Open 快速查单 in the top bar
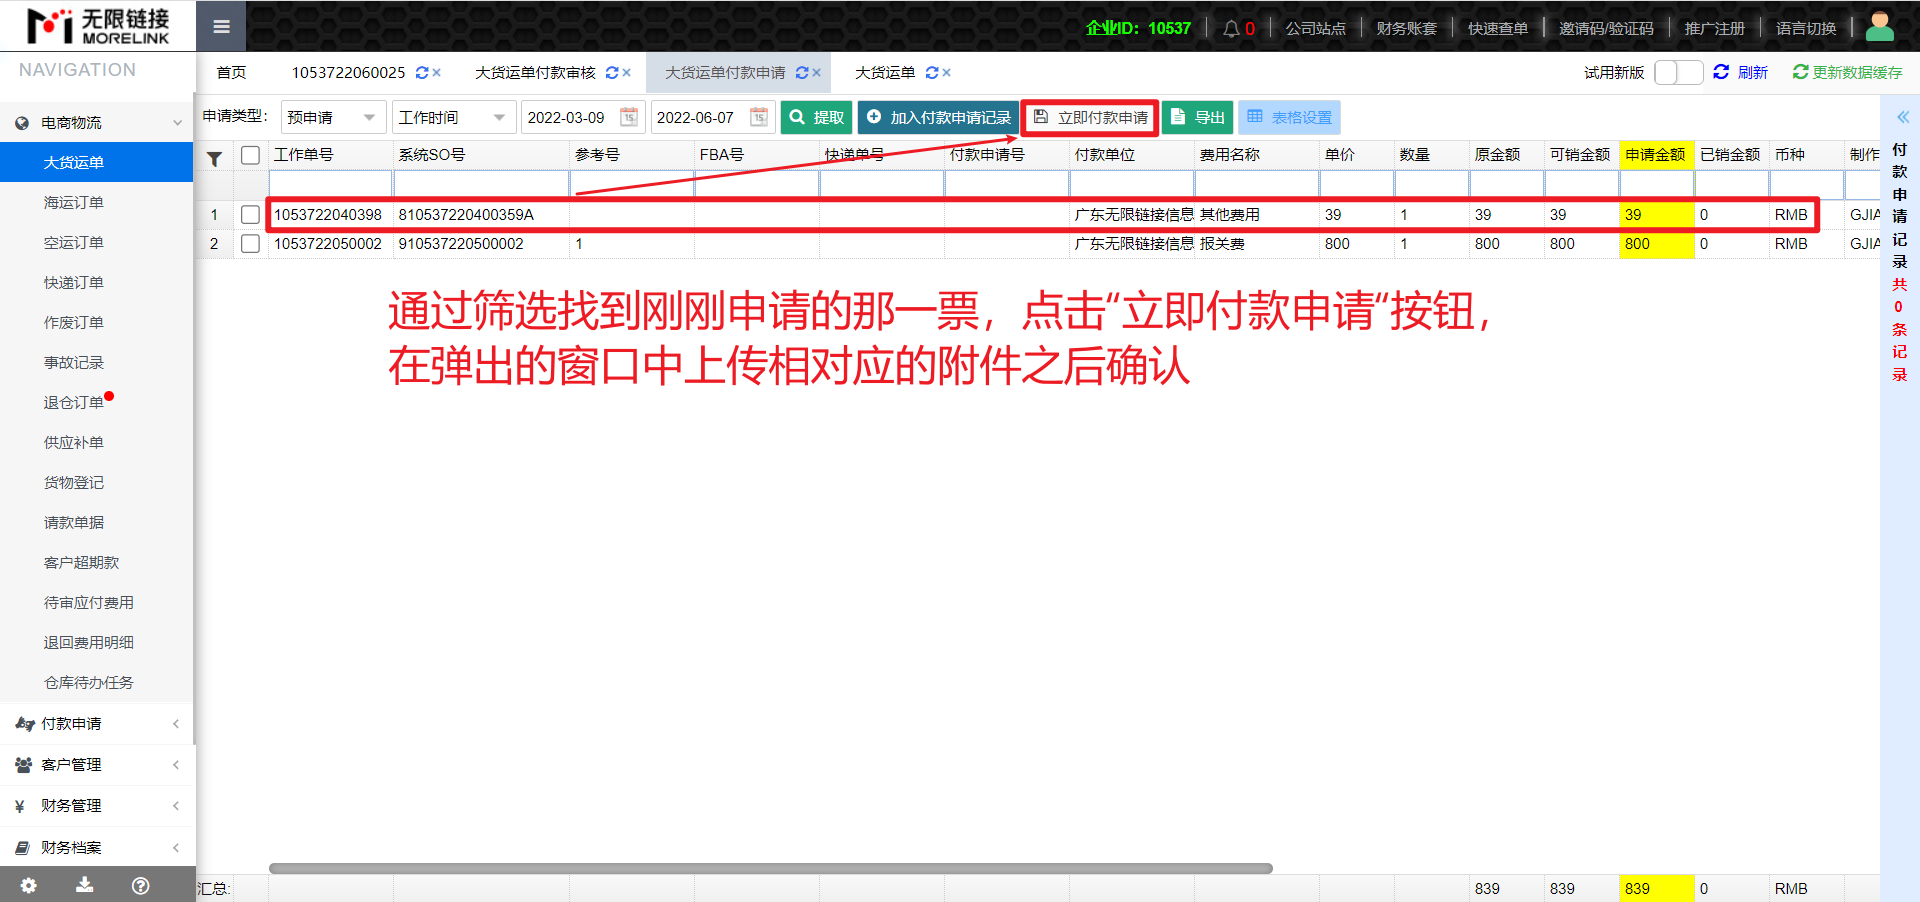The width and height of the screenshot is (1920, 902). click(1497, 28)
